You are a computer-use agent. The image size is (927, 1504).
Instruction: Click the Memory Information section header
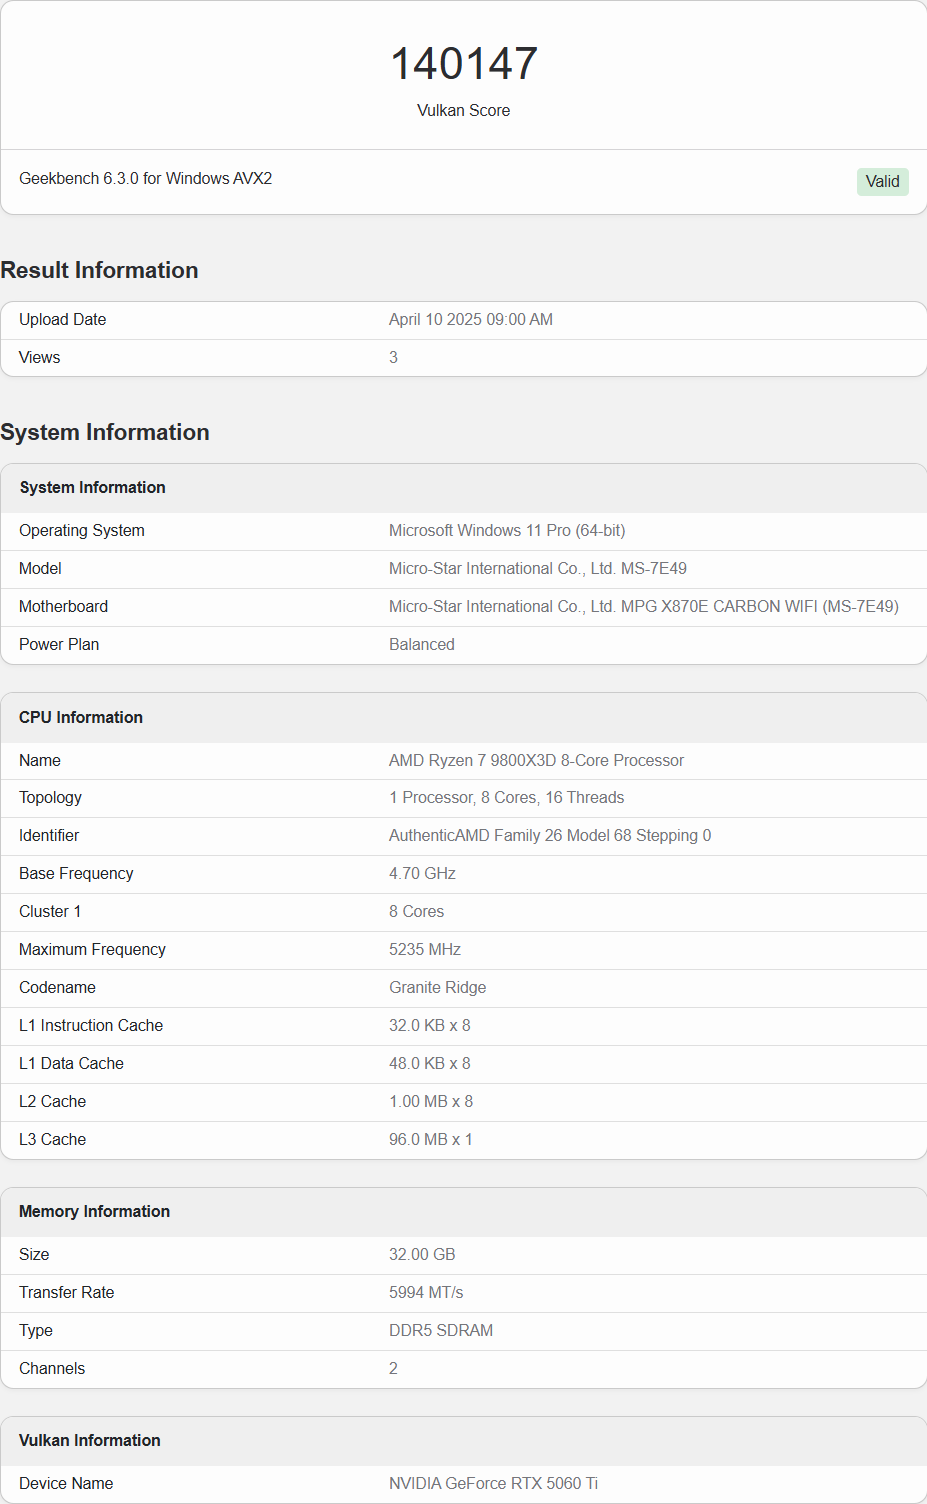pos(94,1211)
